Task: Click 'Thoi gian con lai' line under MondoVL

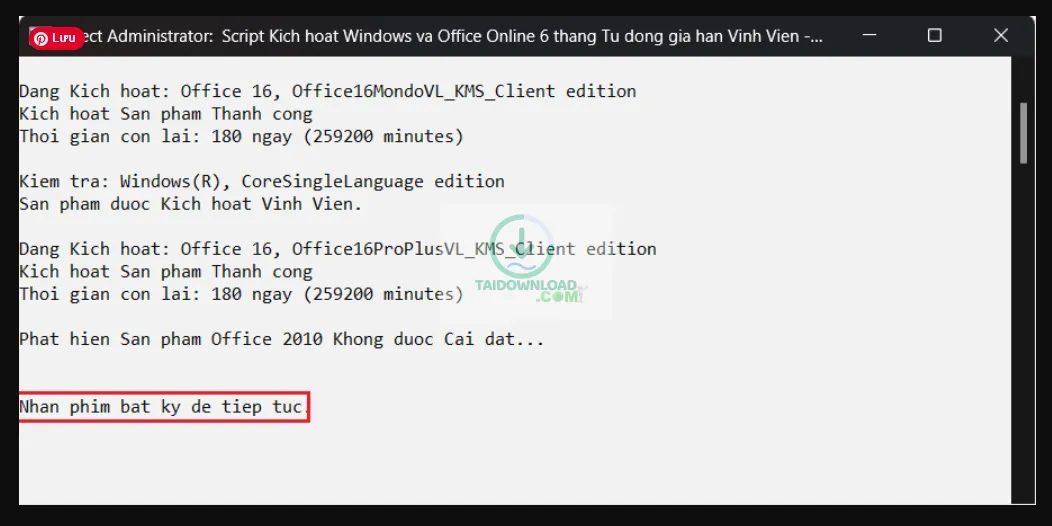Action: pos(241,137)
